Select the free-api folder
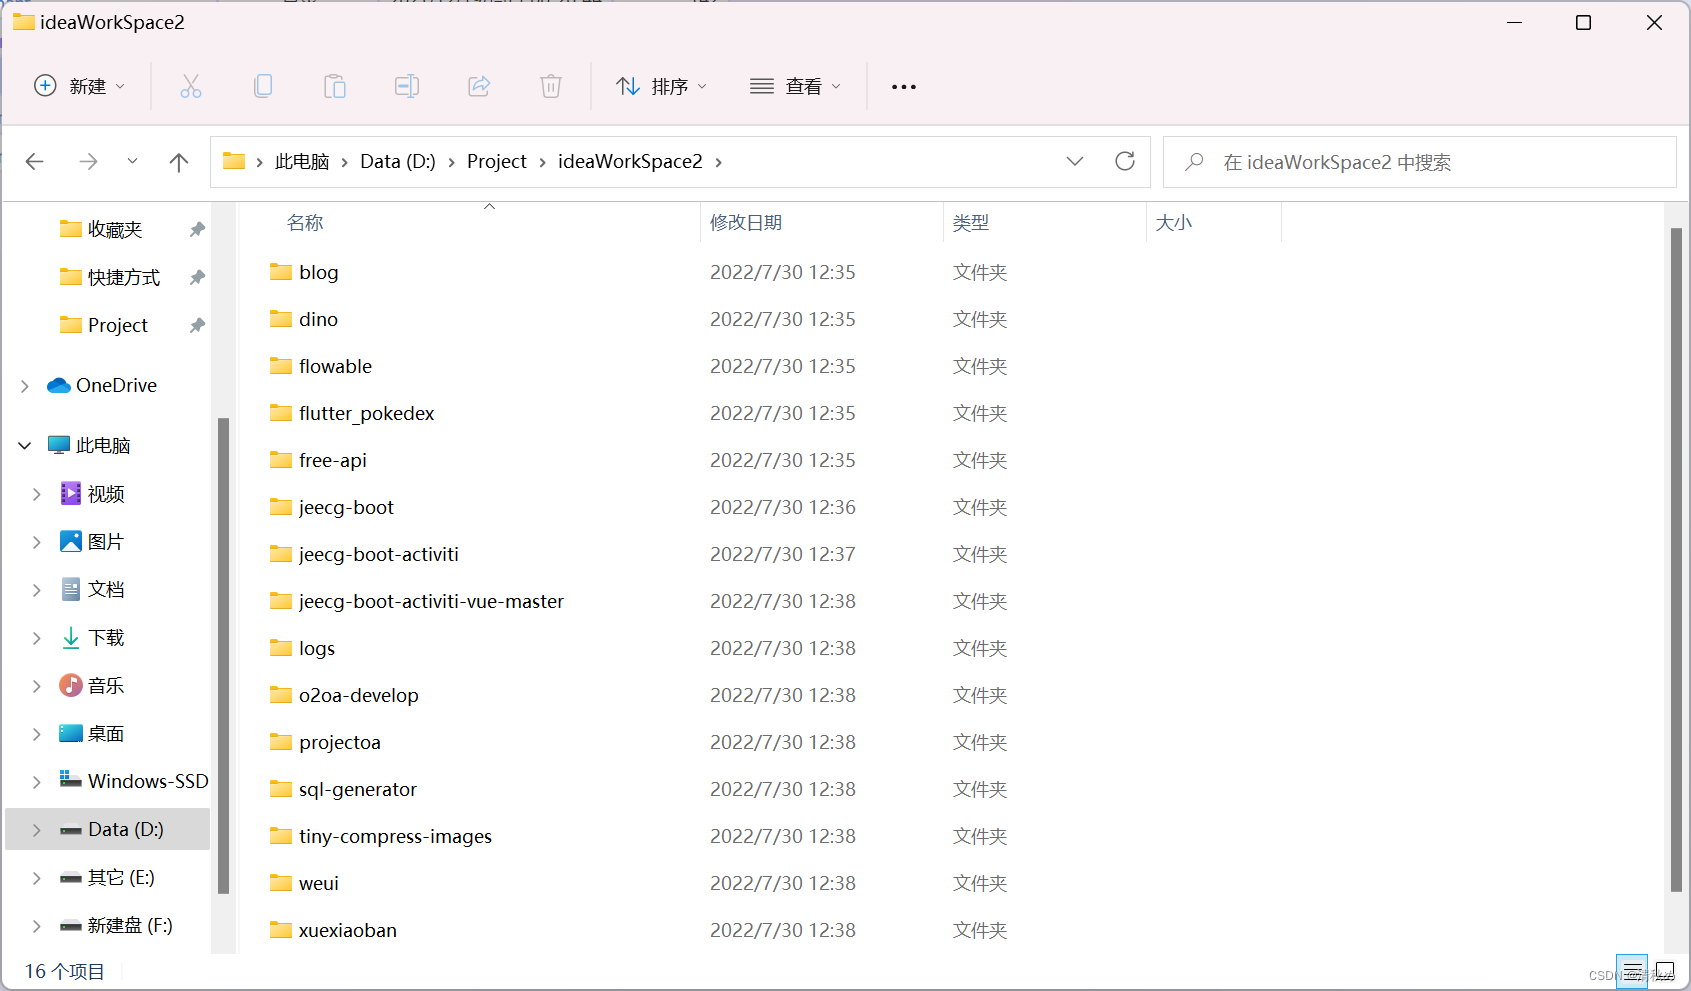The height and width of the screenshot is (991, 1691). 332,460
